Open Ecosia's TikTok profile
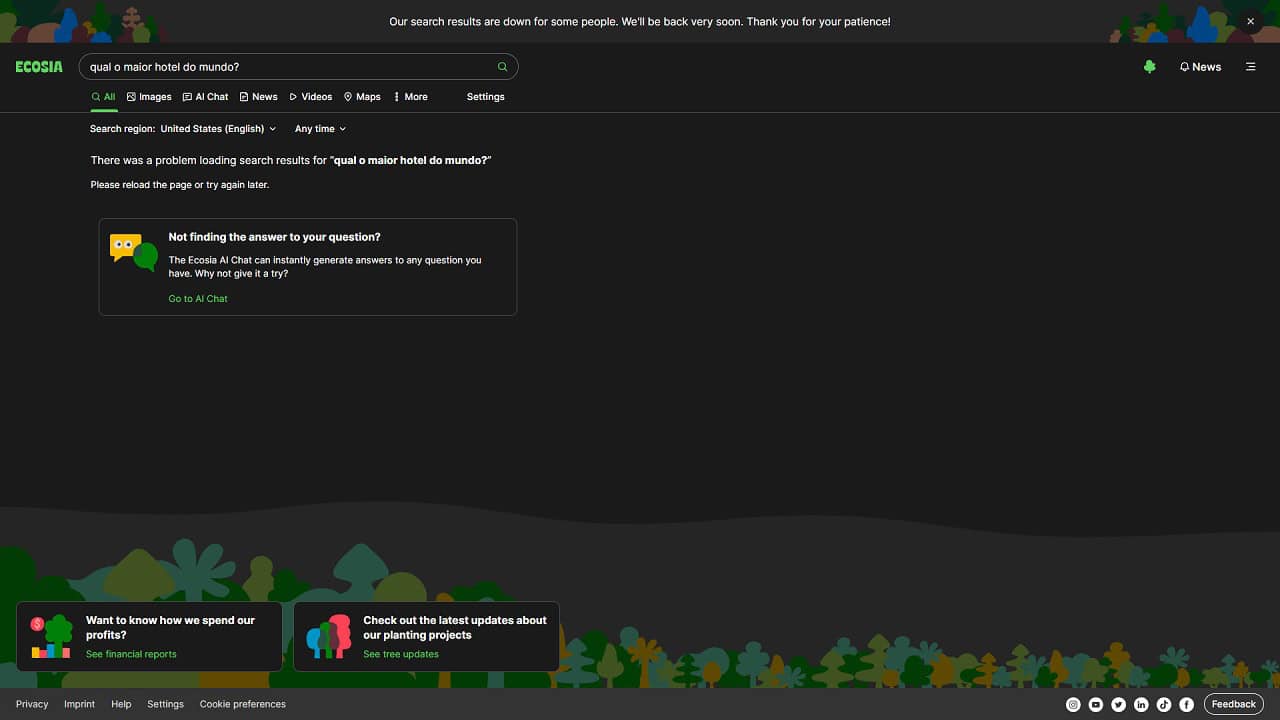The image size is (1280, 720). point(1164,705)
